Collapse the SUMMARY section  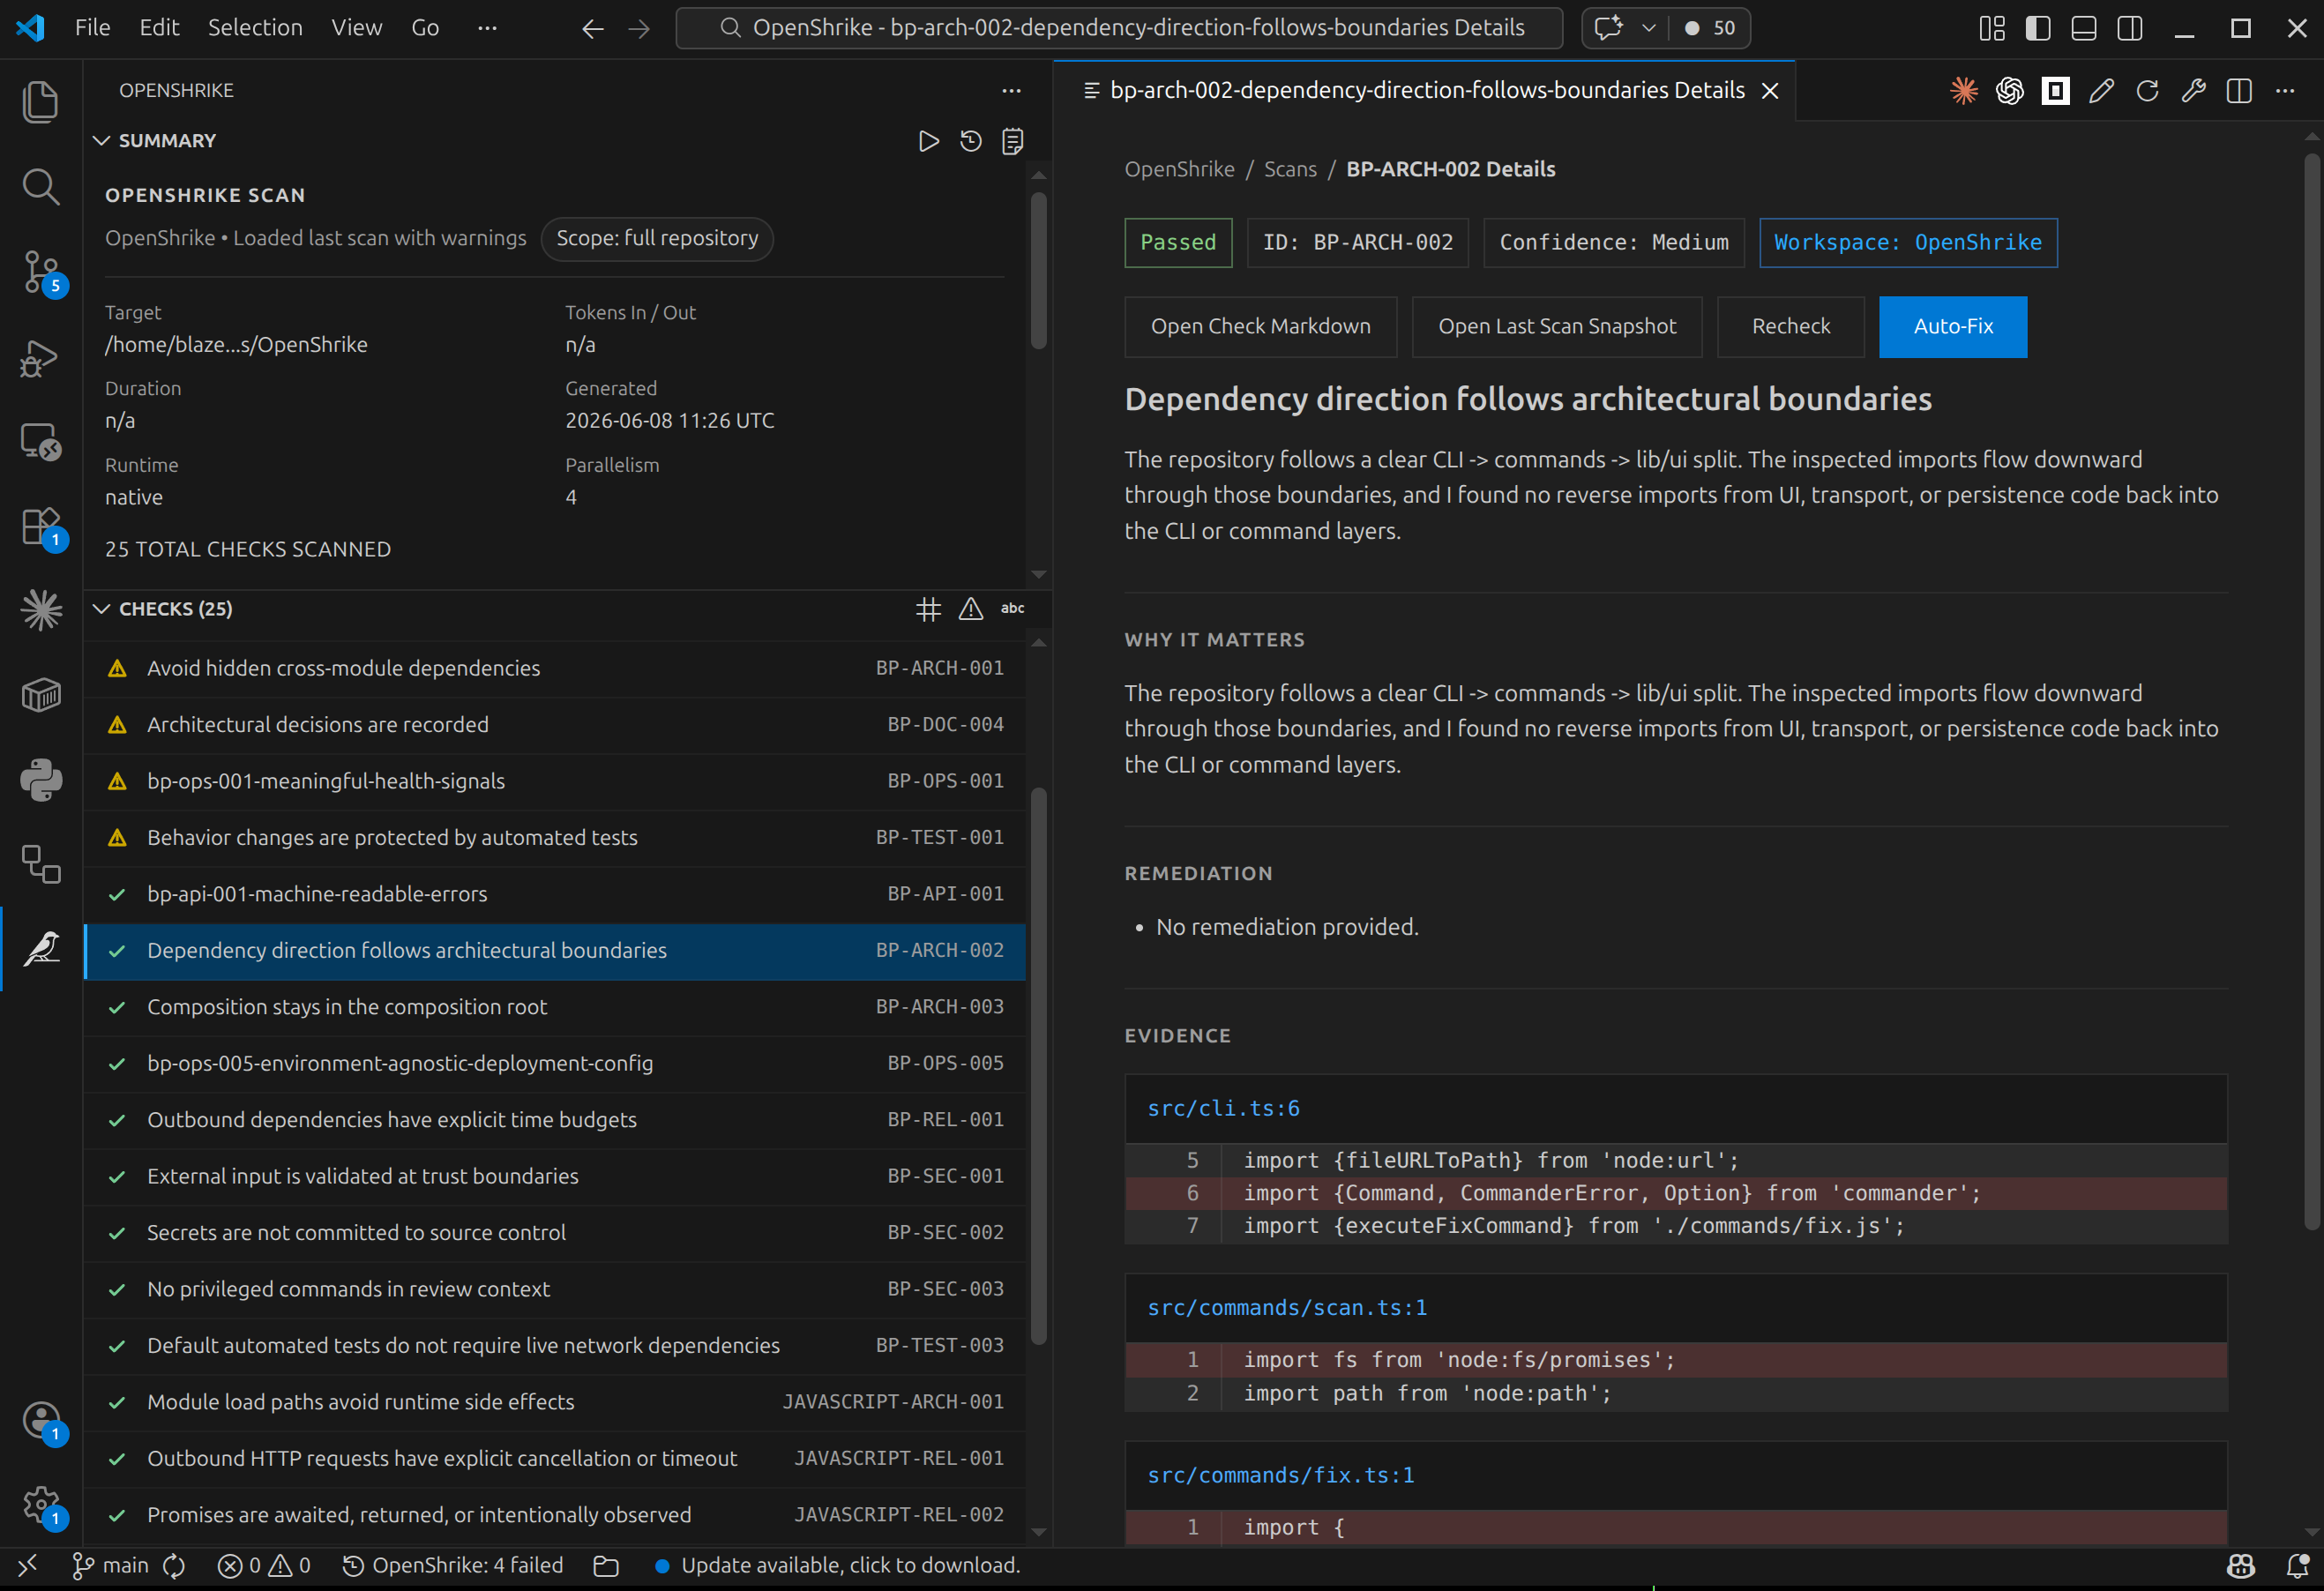[101, 141]
